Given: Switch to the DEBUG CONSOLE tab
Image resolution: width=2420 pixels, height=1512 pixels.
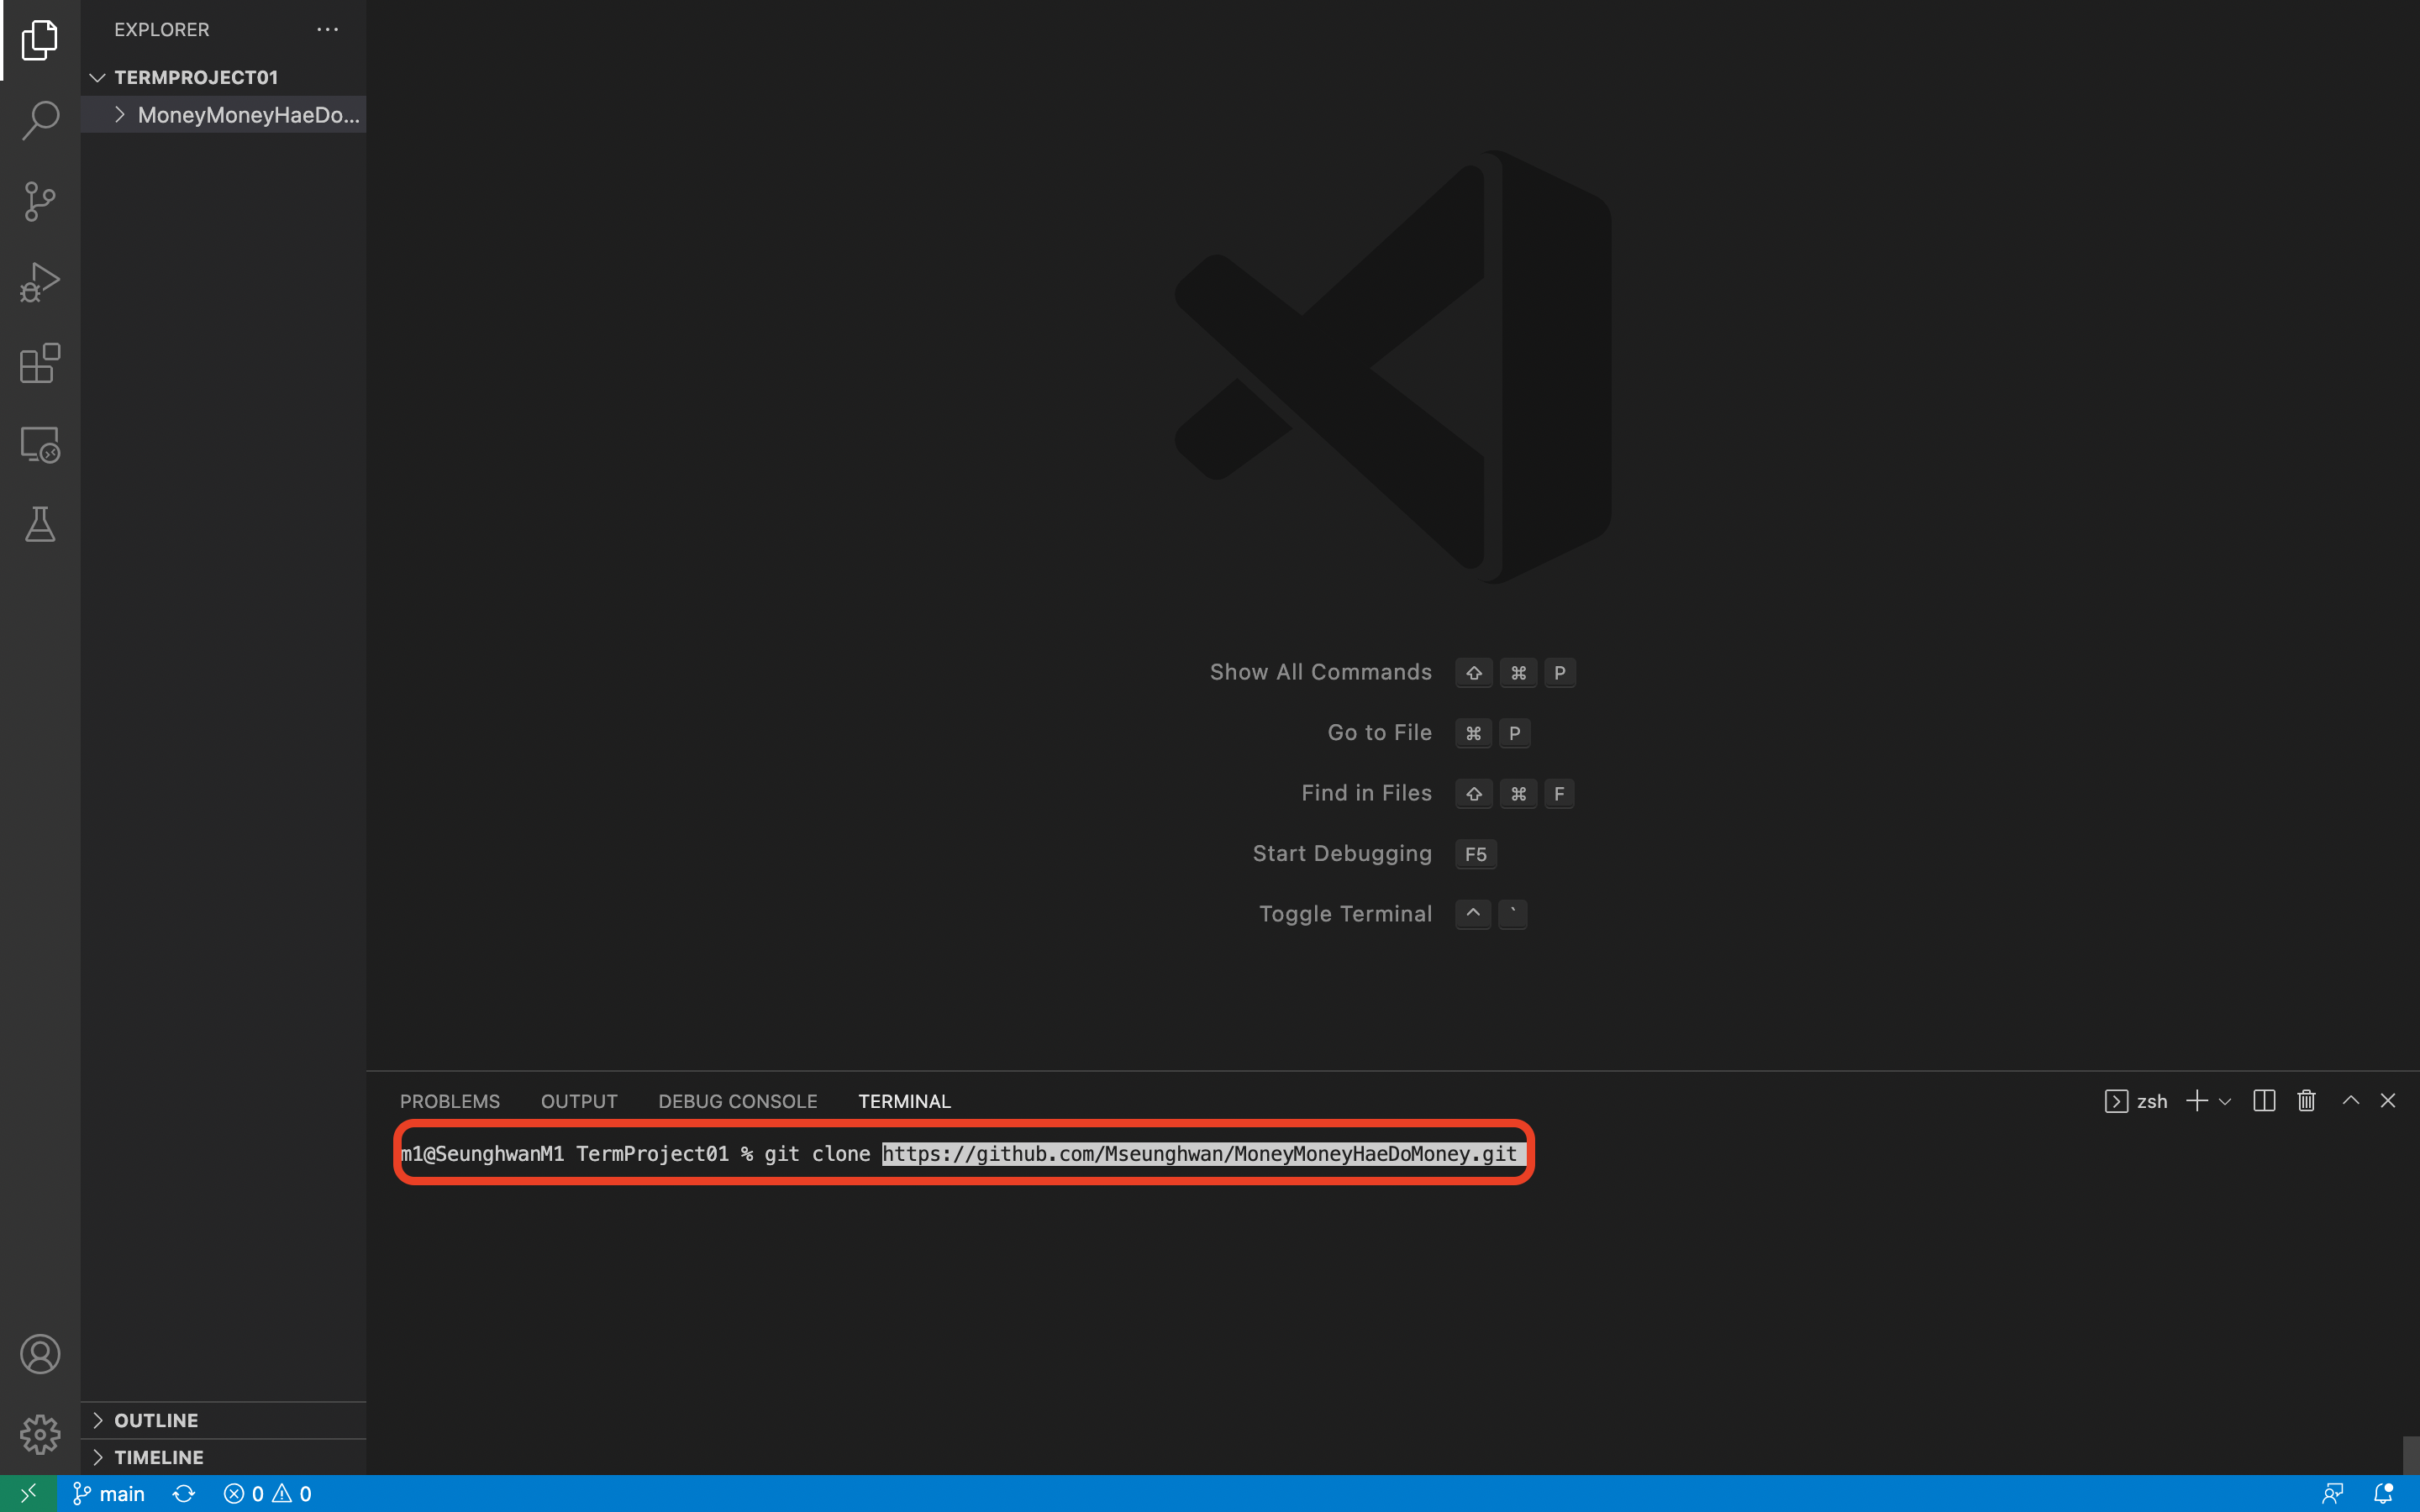Looking at the screenshot, I should click(x=738, y=1101).
